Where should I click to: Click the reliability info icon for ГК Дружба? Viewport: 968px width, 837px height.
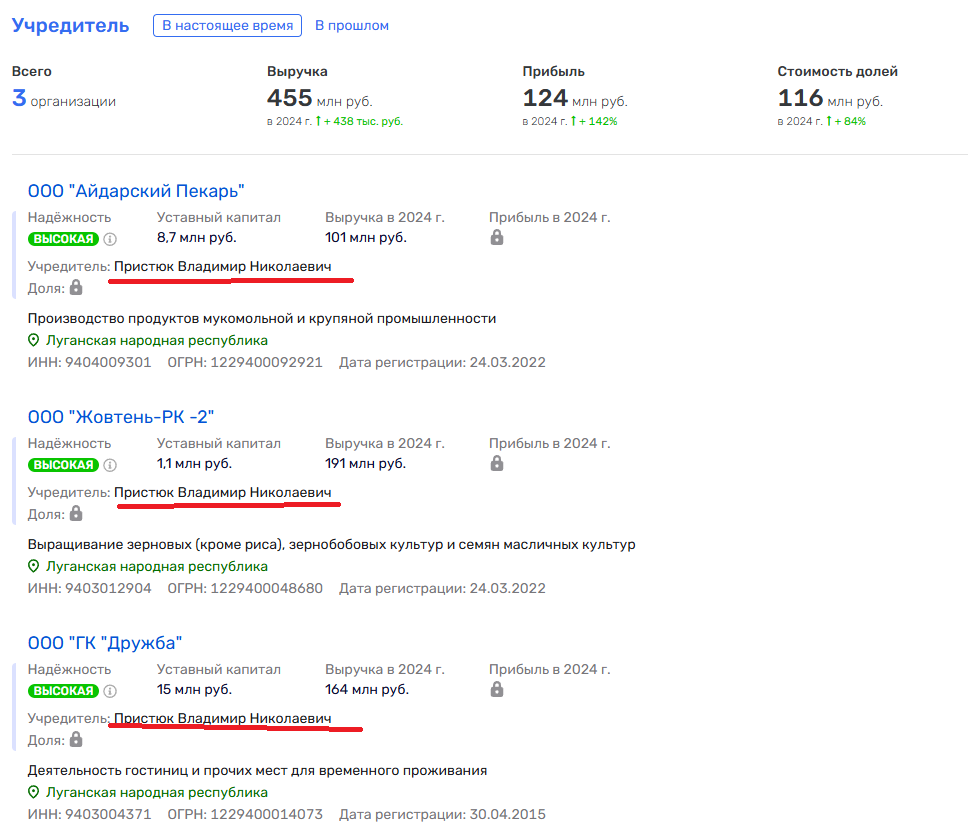point(110,691)
